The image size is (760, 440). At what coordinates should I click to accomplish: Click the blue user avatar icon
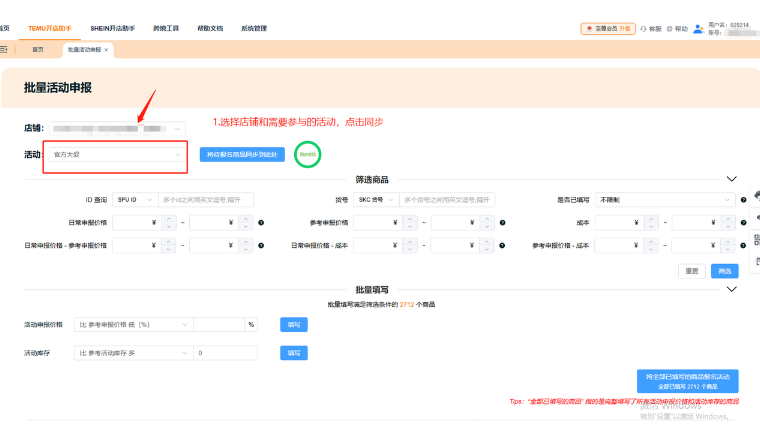[x=698, y=29]
